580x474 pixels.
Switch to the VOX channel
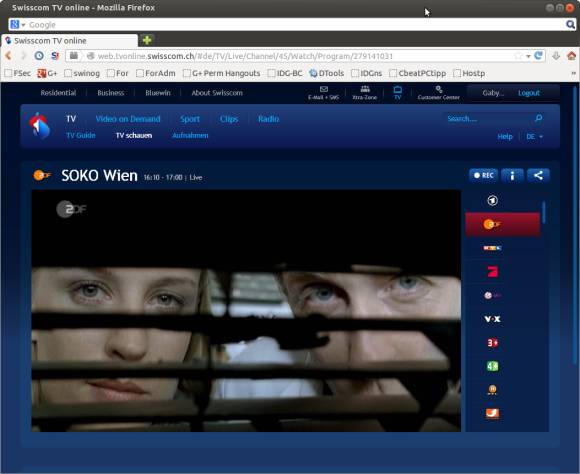tap(492, 319)
